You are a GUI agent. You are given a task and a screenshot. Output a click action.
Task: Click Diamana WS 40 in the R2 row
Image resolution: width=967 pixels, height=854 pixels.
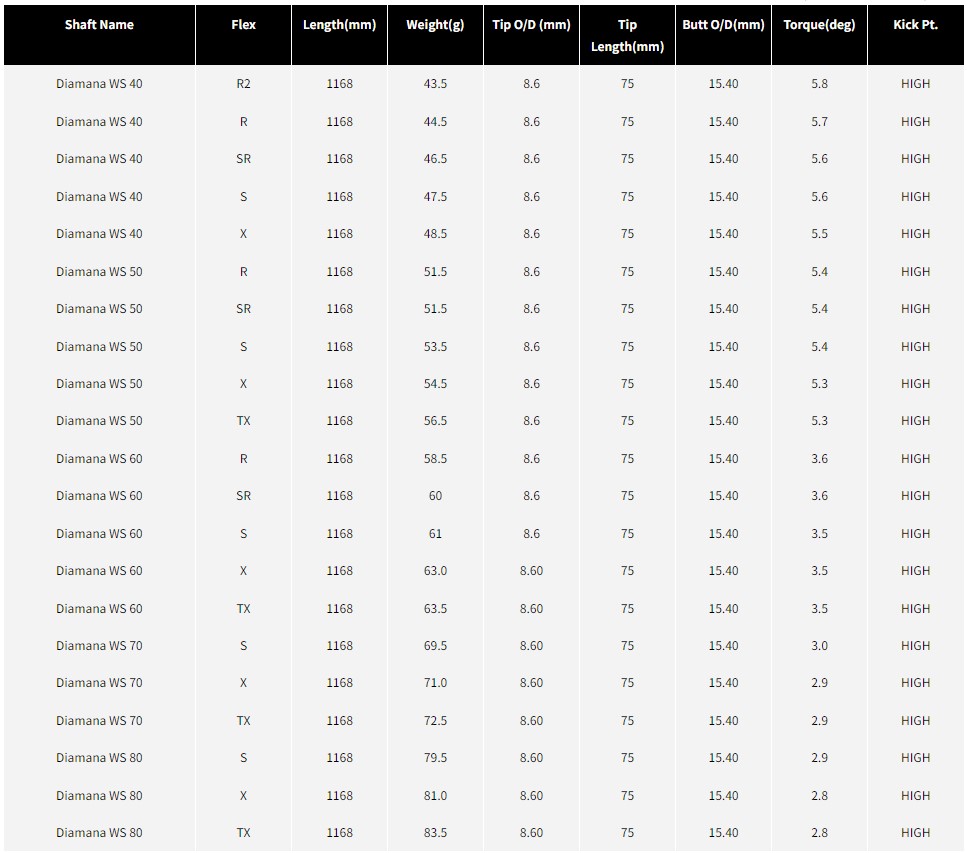click(99, 84)
